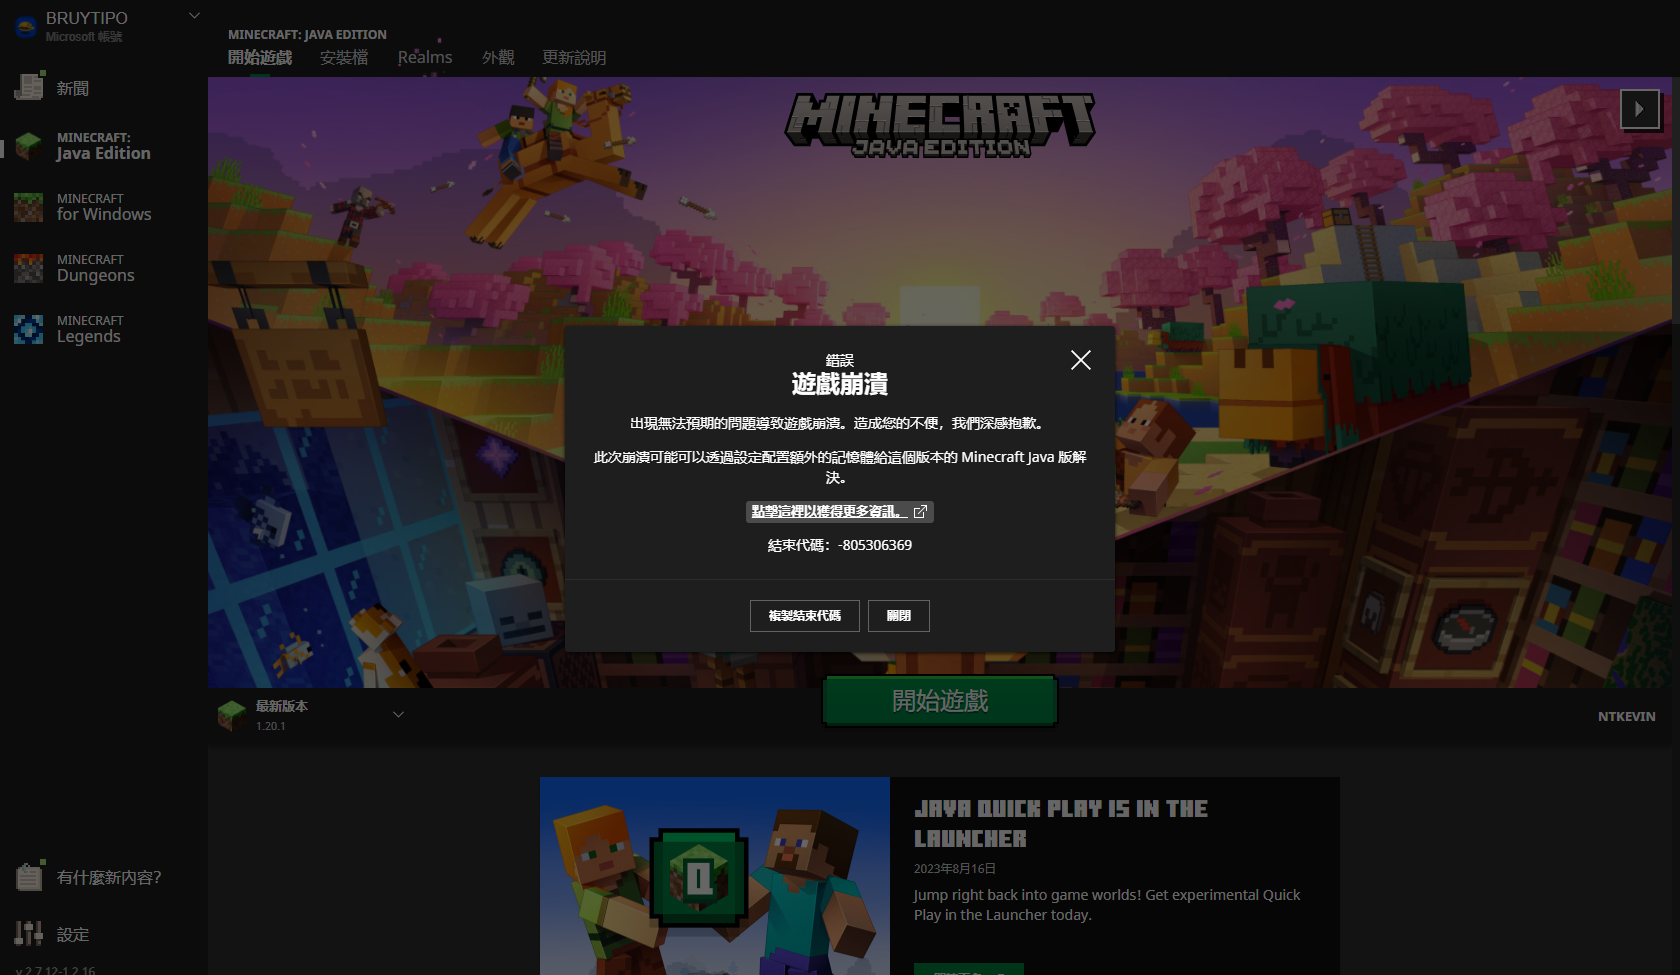Click the Minecraft Java Edition logo on banner
The height and width of the screenshot is (975, 1680).
[940, 126]
